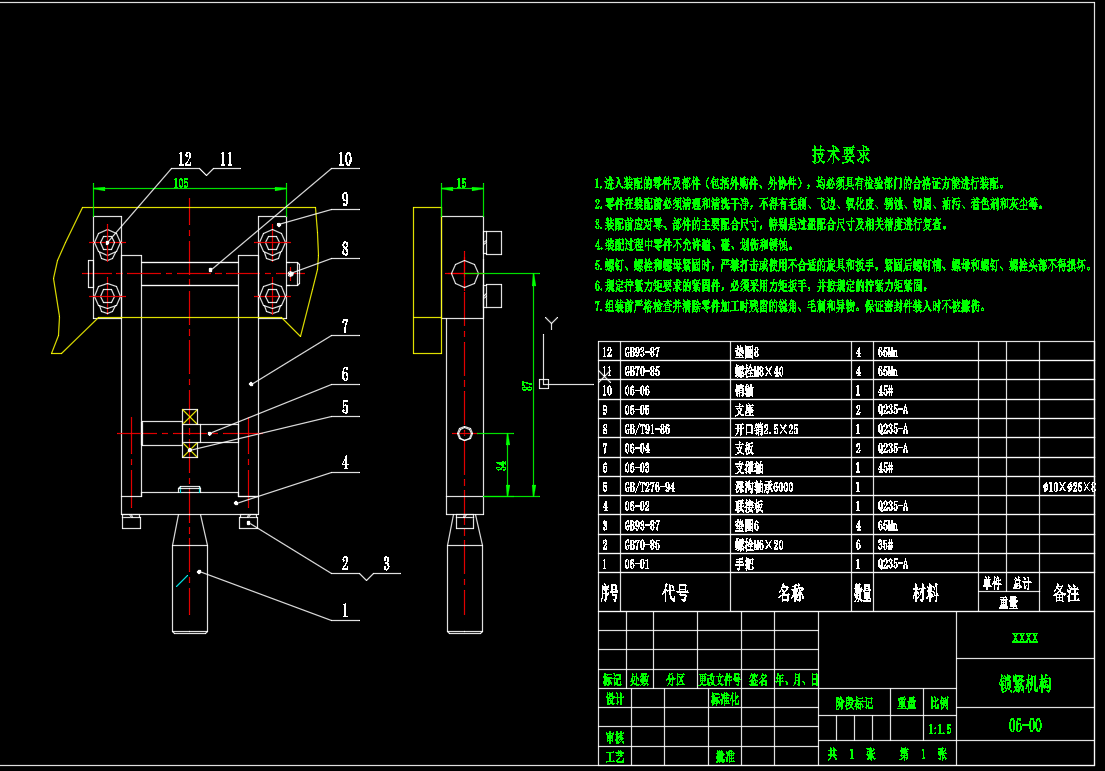This screenshot has height=771, width=1105.
Task: Select the 设计 cell in title block
Action: [x=614, y=699]
